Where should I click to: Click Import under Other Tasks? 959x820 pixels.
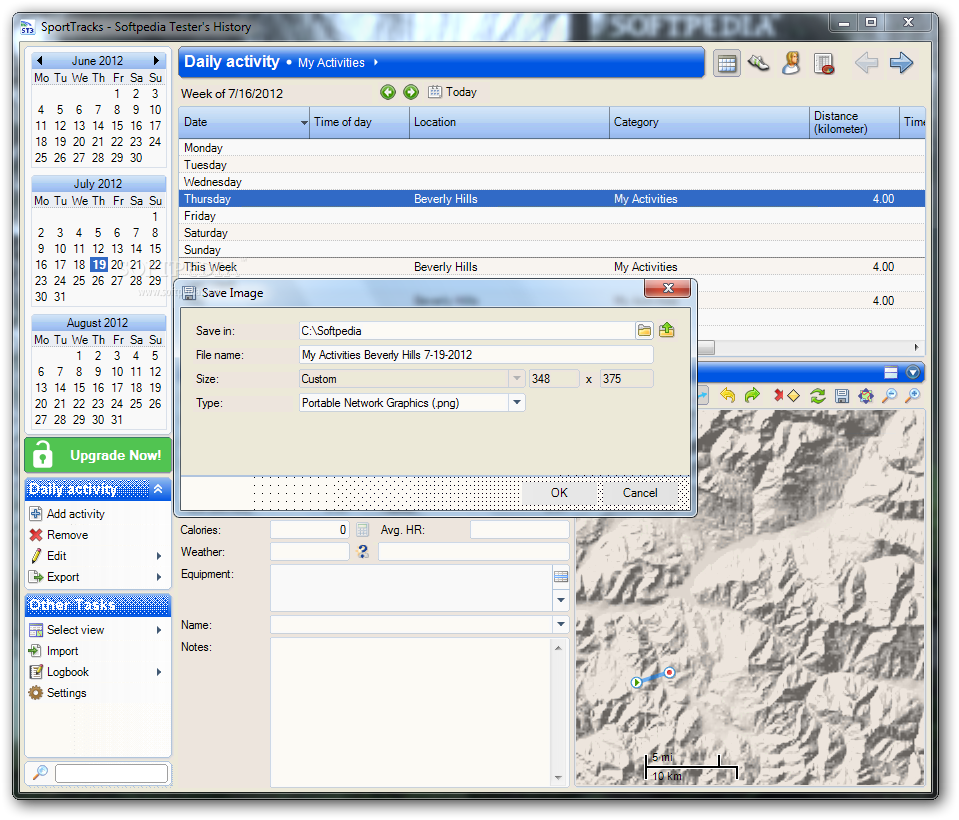[x=62, y=651]
